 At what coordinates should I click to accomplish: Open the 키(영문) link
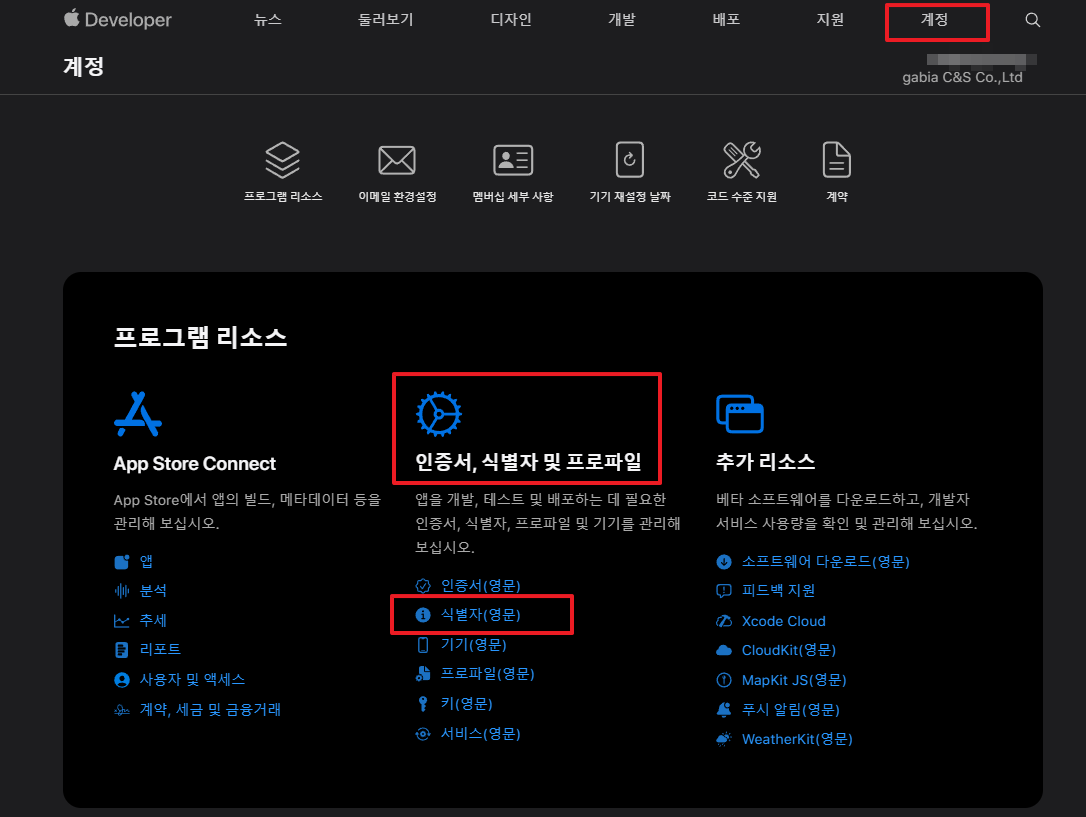tap(467, 703)
